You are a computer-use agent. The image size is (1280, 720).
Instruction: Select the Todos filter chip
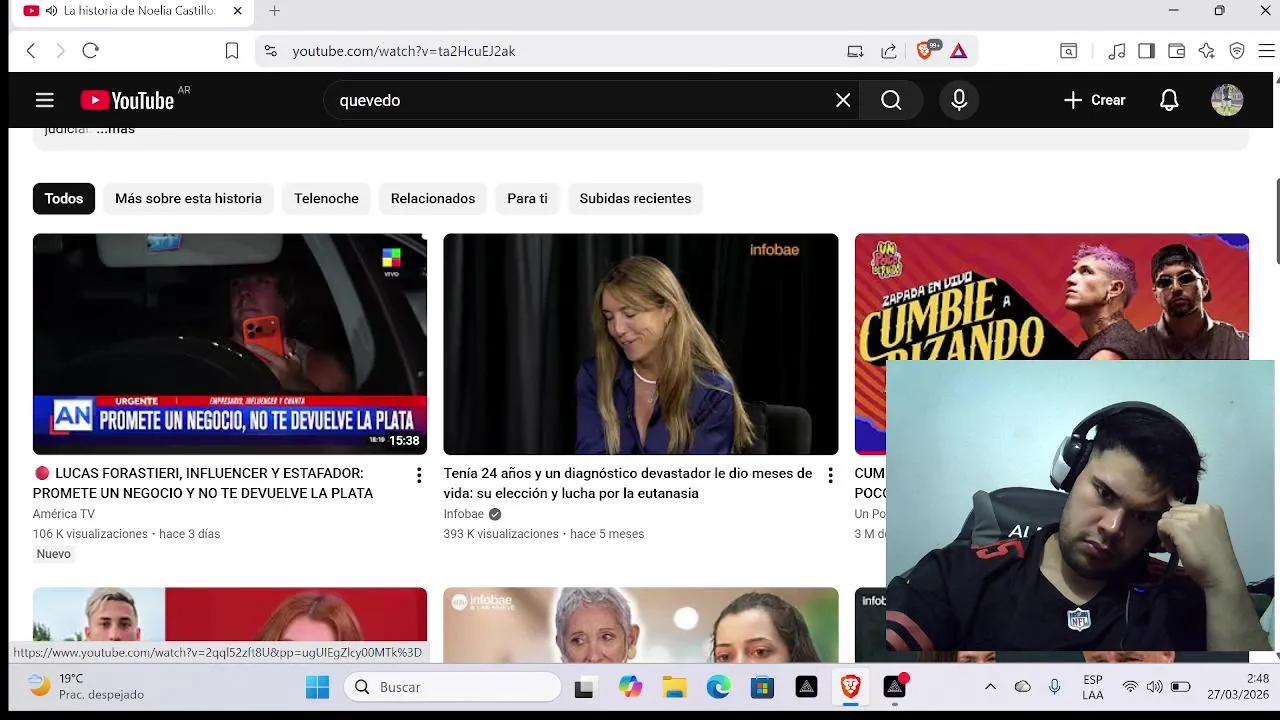[64, 198]
